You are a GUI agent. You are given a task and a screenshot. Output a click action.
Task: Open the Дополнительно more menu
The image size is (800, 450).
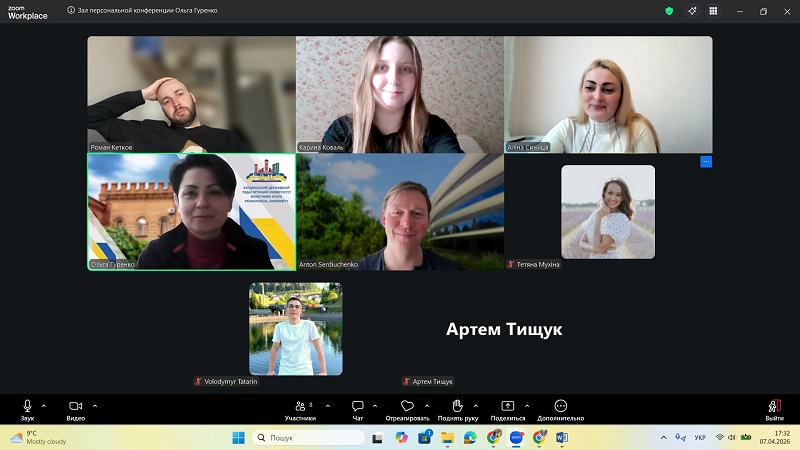(x=560, y=407)
